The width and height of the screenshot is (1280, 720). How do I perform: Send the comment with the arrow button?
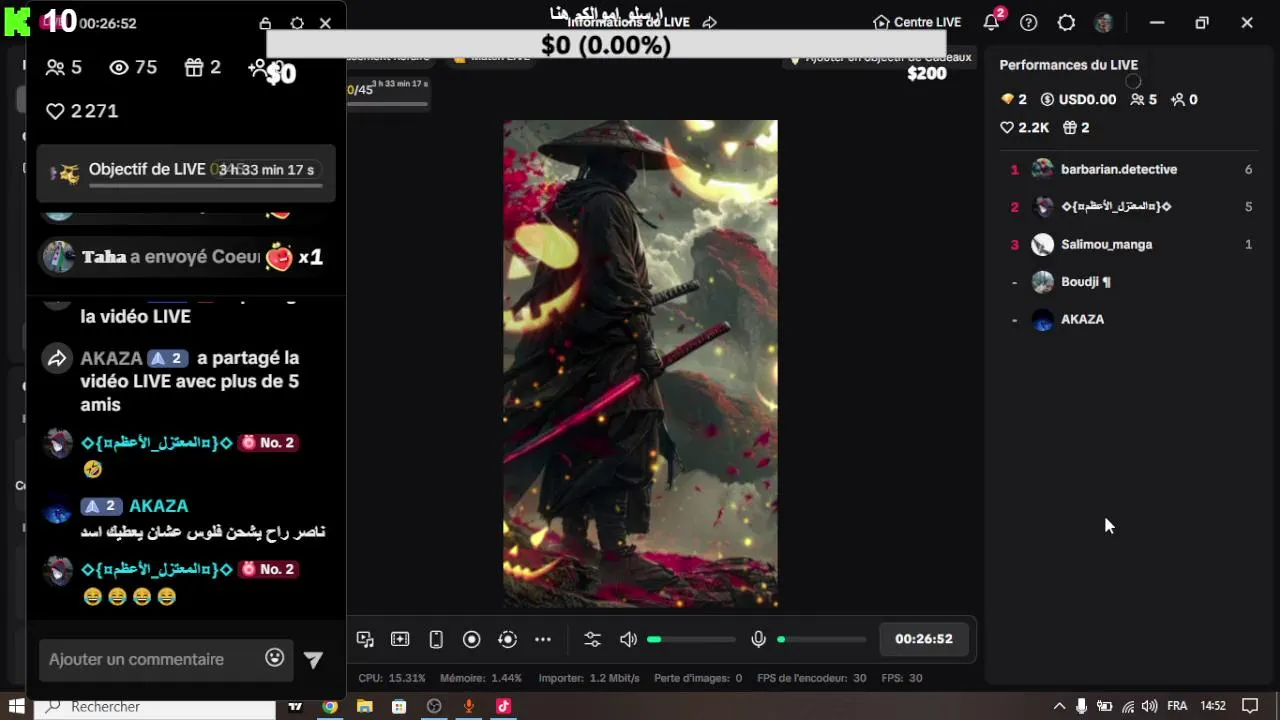313,659
